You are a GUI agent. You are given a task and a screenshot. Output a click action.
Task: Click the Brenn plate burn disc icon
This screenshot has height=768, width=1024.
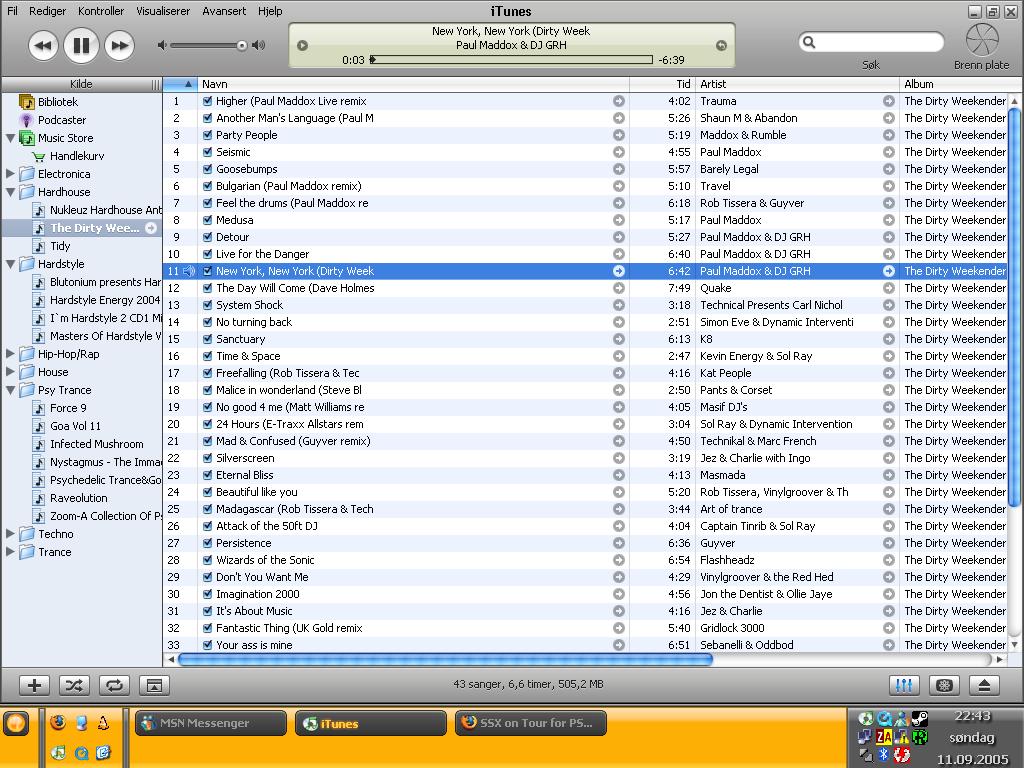point(982,40)
